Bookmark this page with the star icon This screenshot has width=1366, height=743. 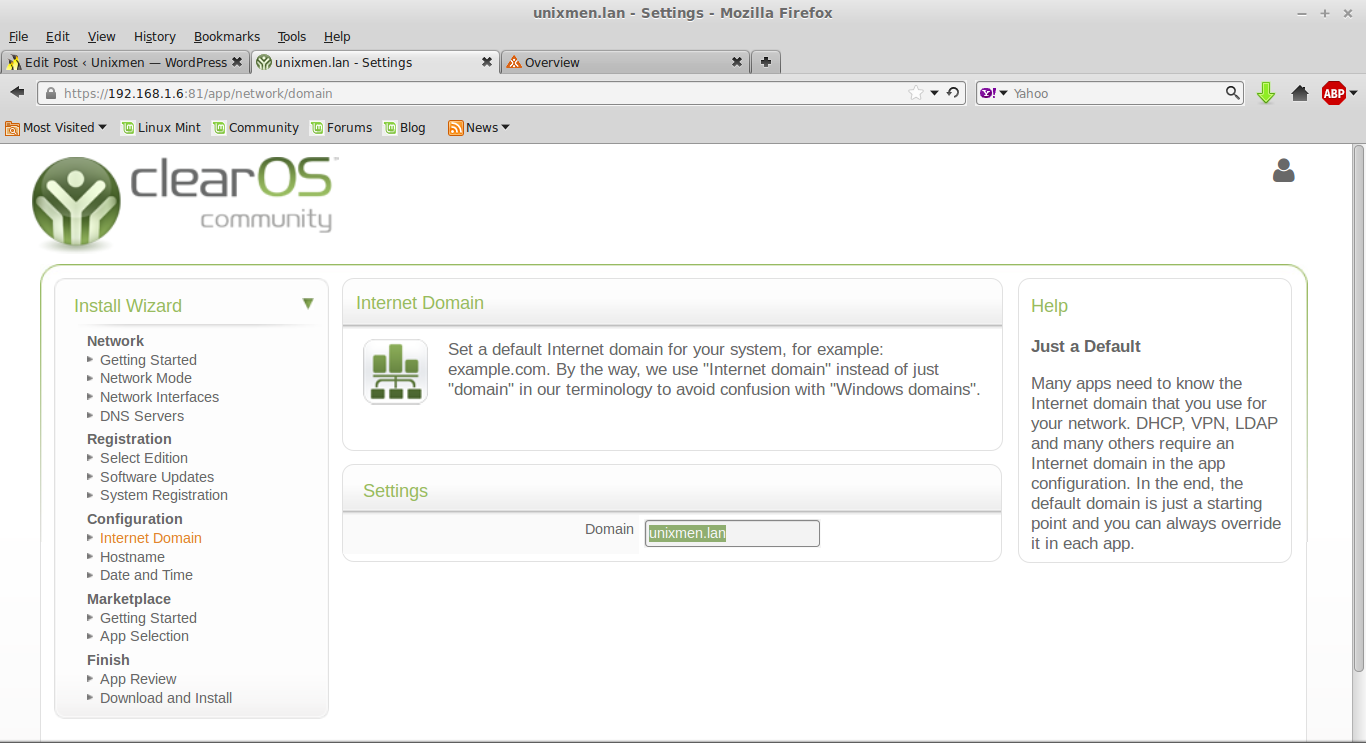pos(916,93)
